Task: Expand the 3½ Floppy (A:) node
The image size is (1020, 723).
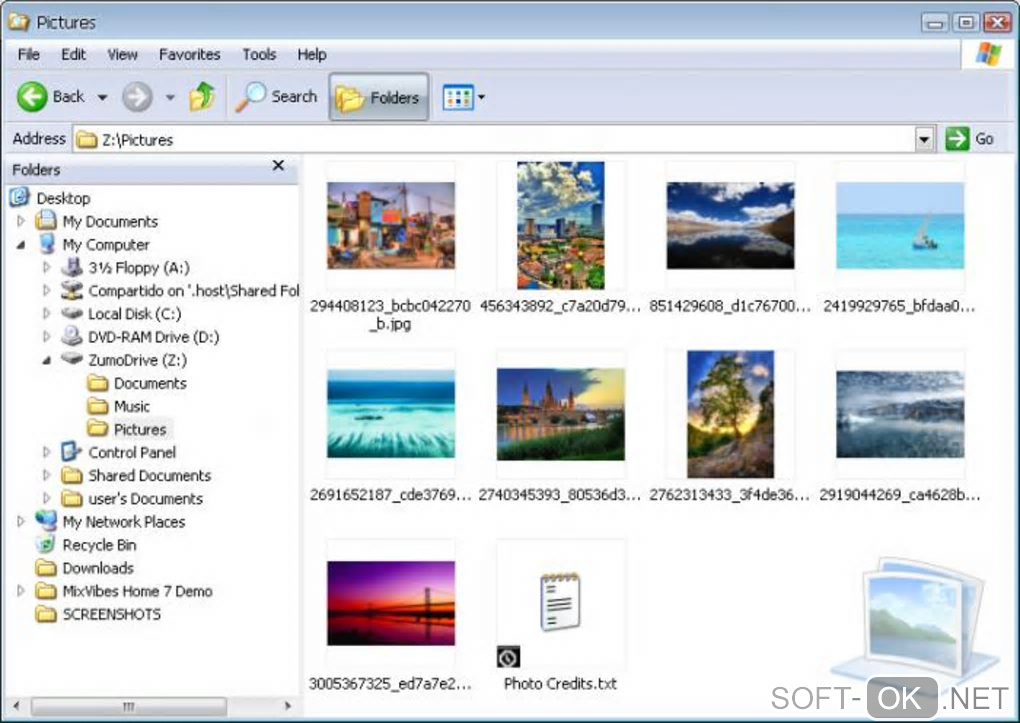Action: [x=46, y=267]
